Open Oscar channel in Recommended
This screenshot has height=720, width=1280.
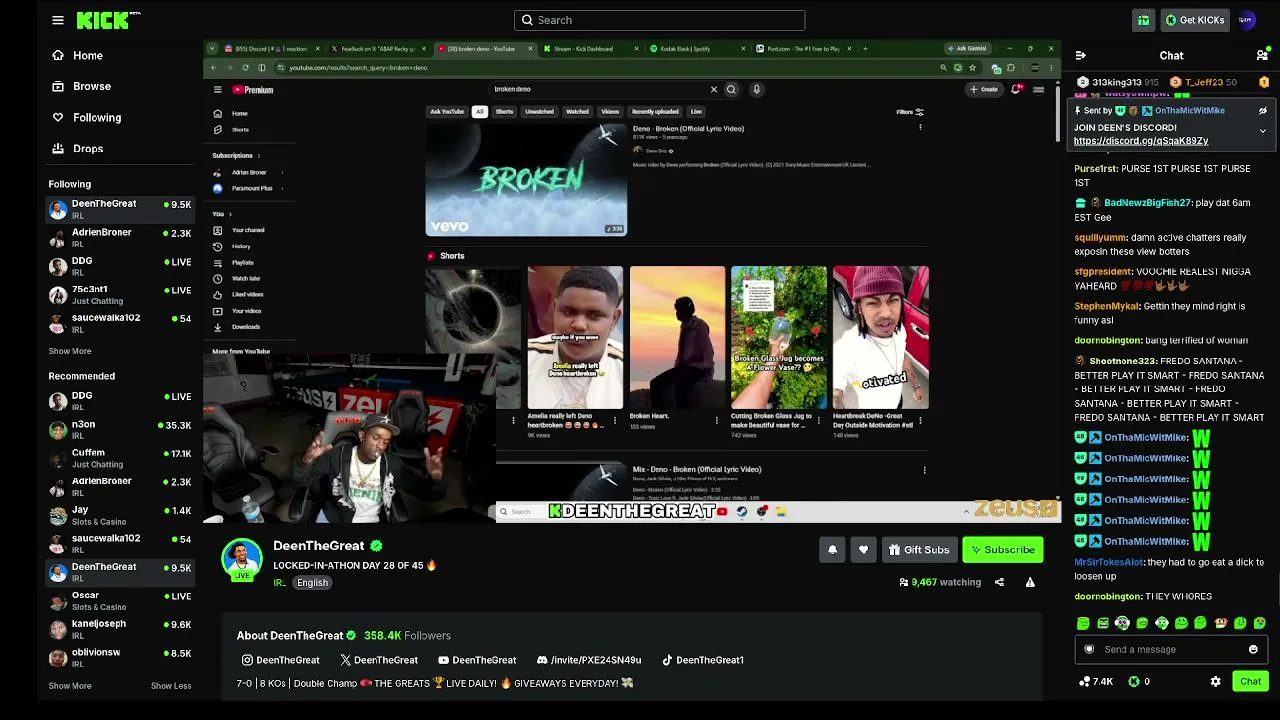pyautogui.click(x=120, y=600)
